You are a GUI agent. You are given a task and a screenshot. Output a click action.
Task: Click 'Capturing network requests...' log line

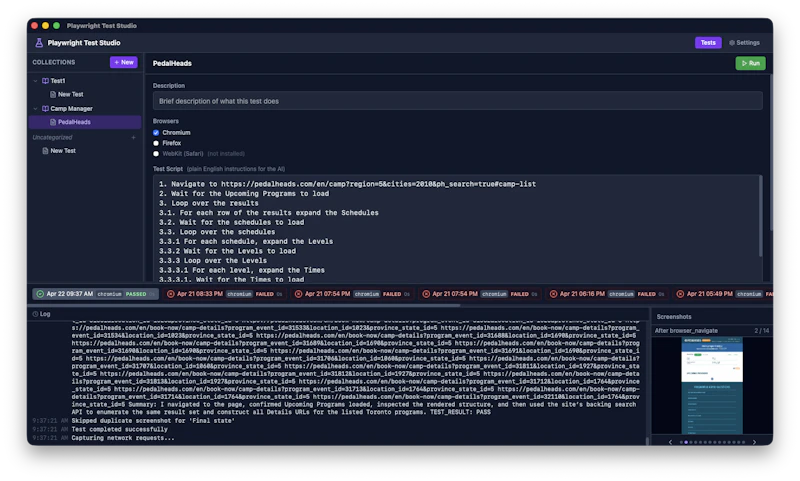click(x=122, y=438)
